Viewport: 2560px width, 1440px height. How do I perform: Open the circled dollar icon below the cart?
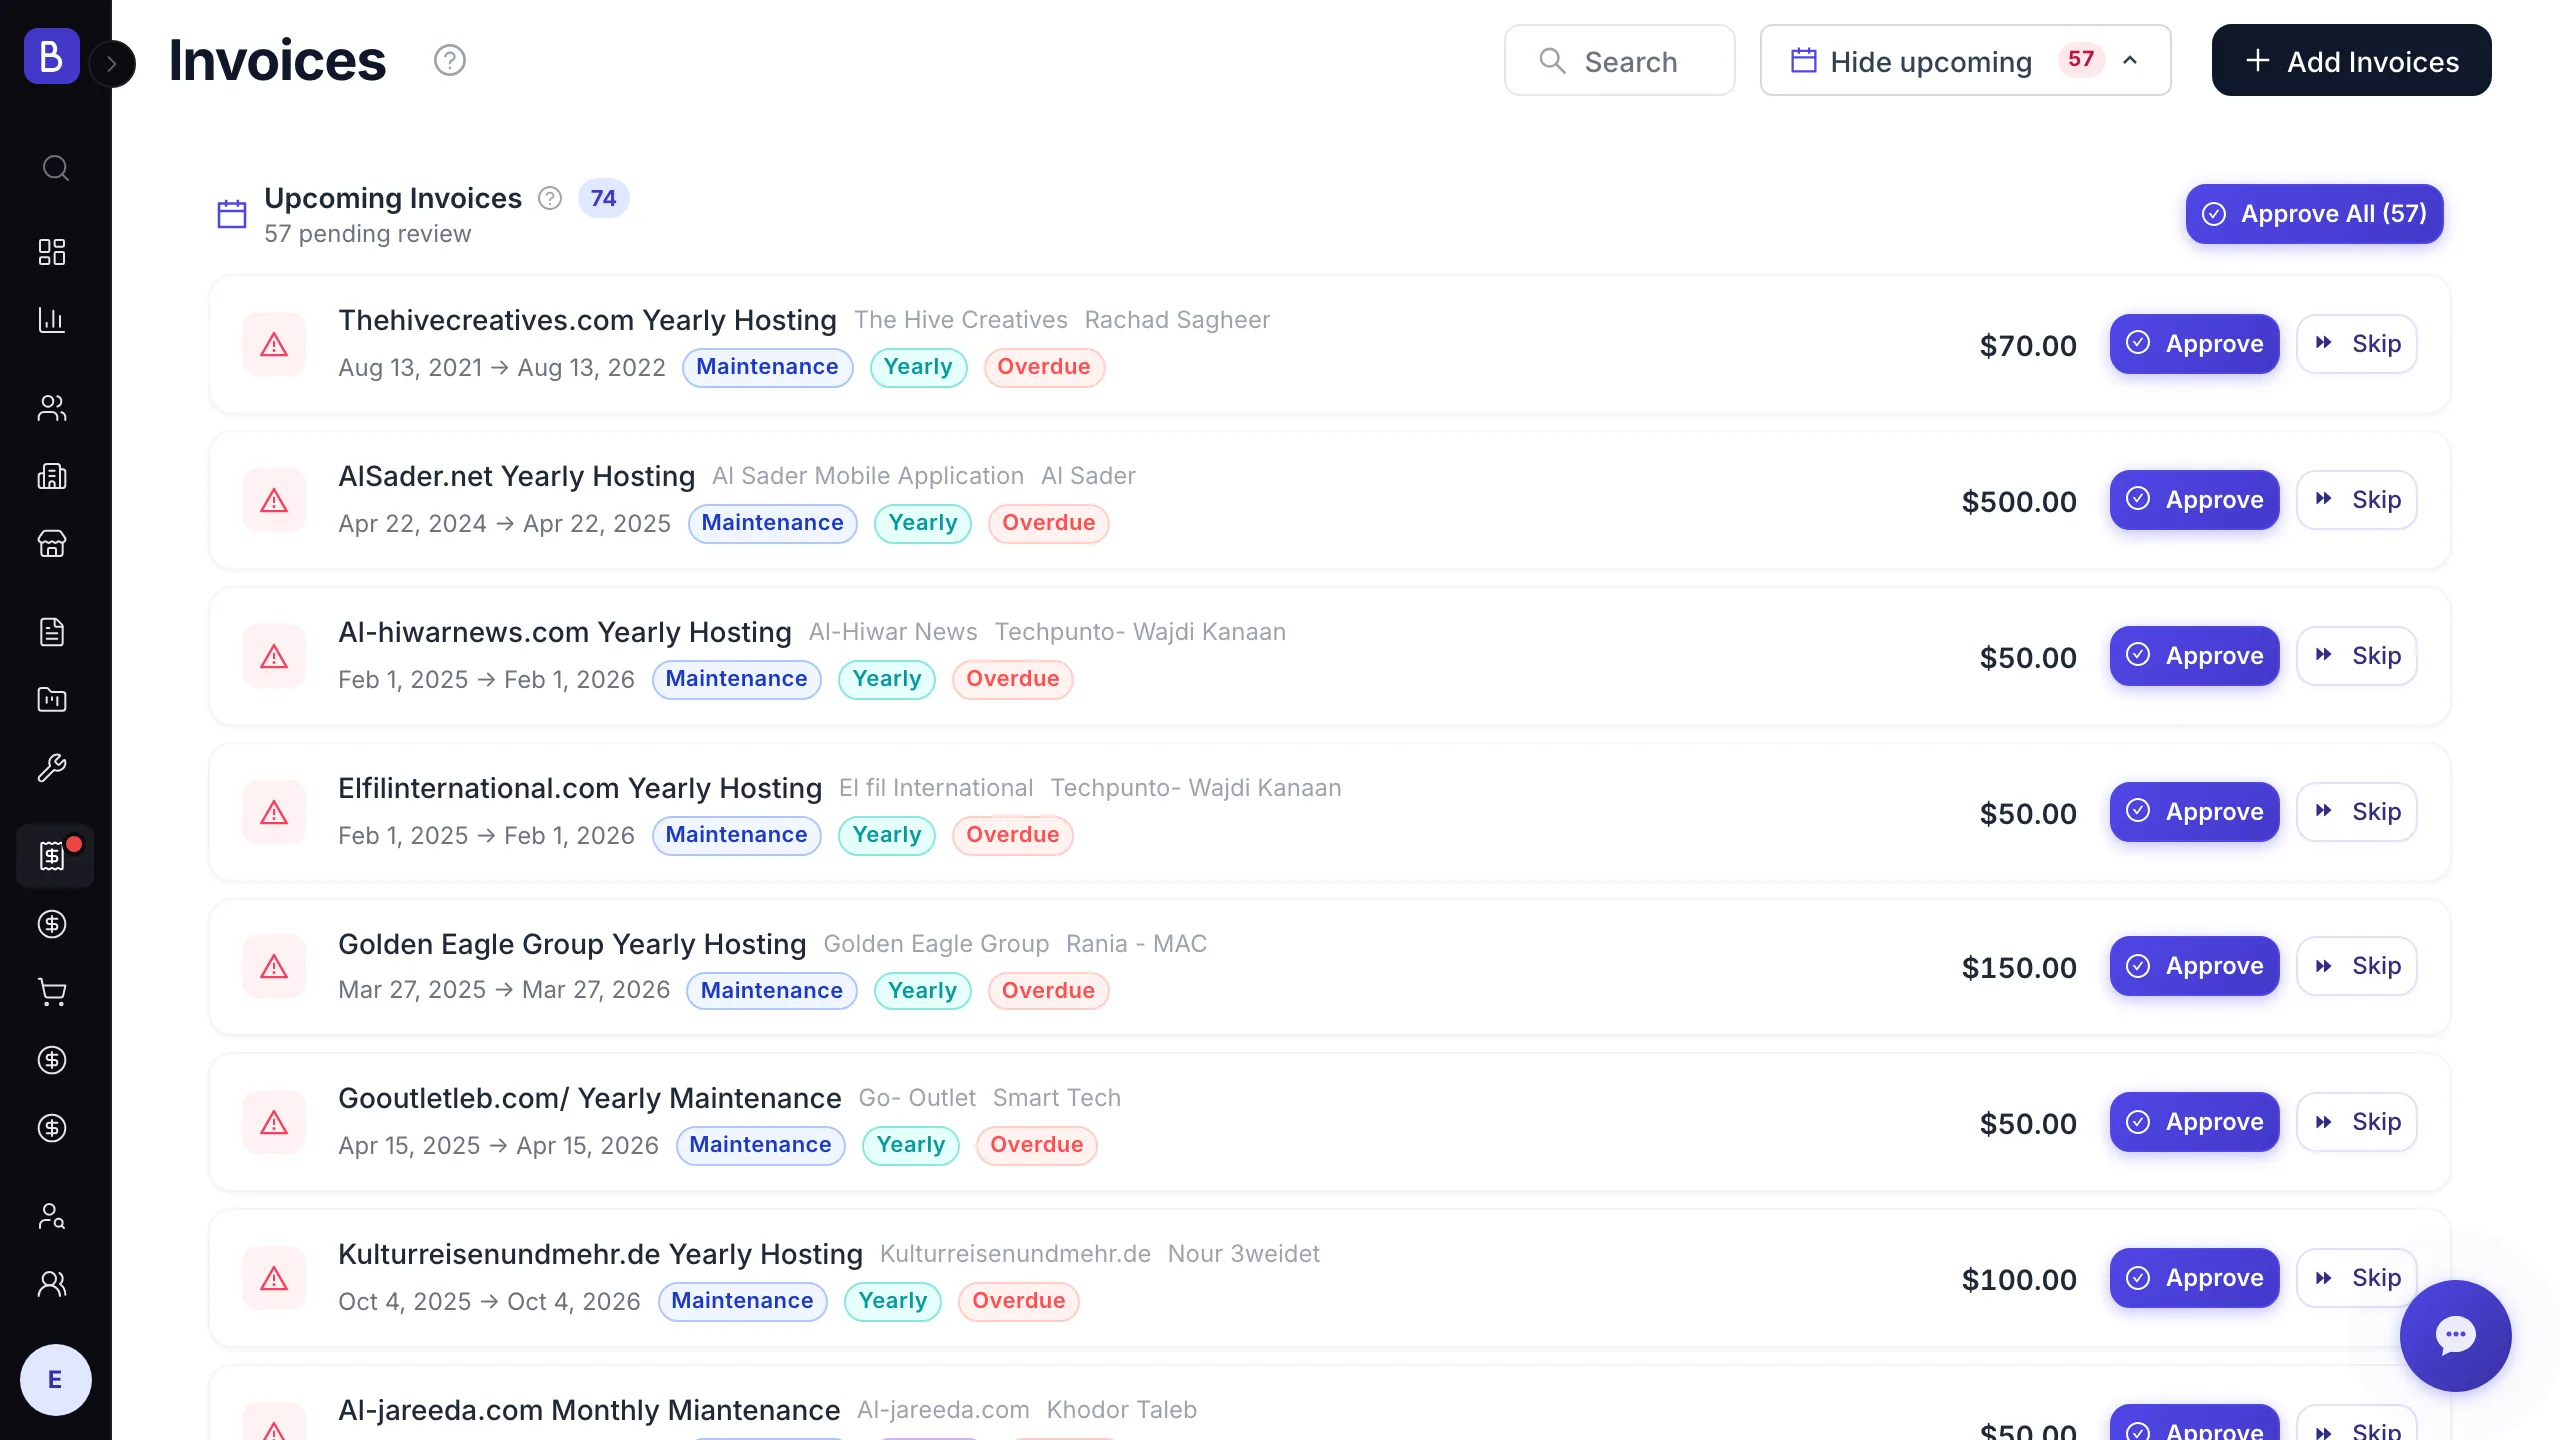52,1060
